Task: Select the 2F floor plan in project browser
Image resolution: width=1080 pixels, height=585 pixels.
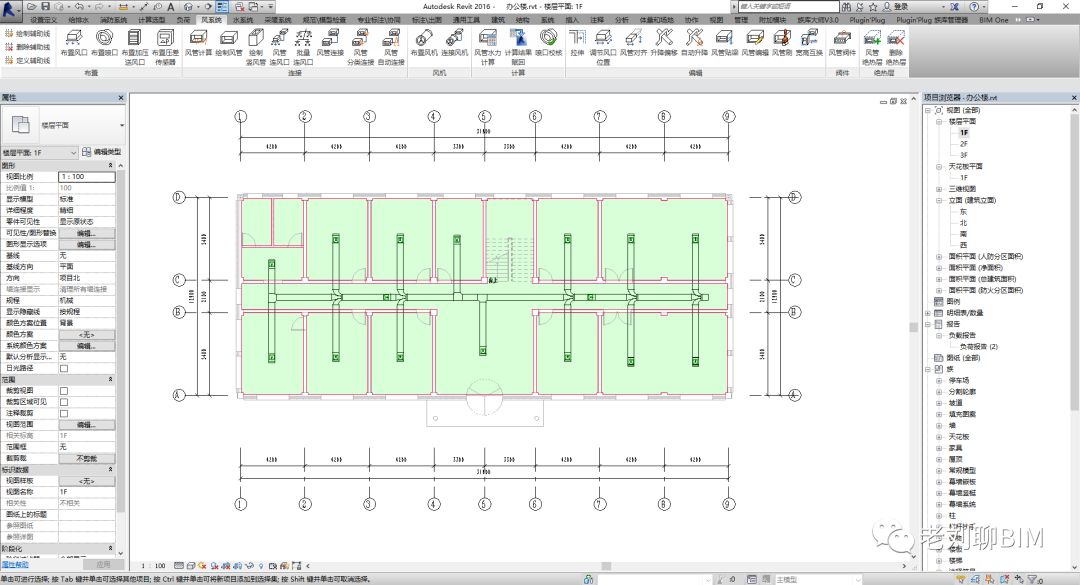Action: [964, 144]
